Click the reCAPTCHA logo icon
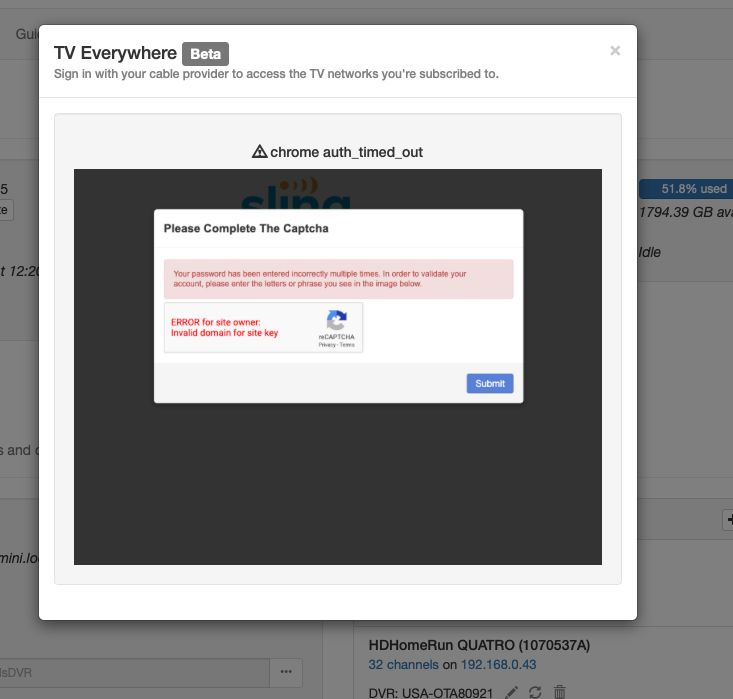Image resolution: width=733 pixels, height=699 pixels. [x=336, y=320]
